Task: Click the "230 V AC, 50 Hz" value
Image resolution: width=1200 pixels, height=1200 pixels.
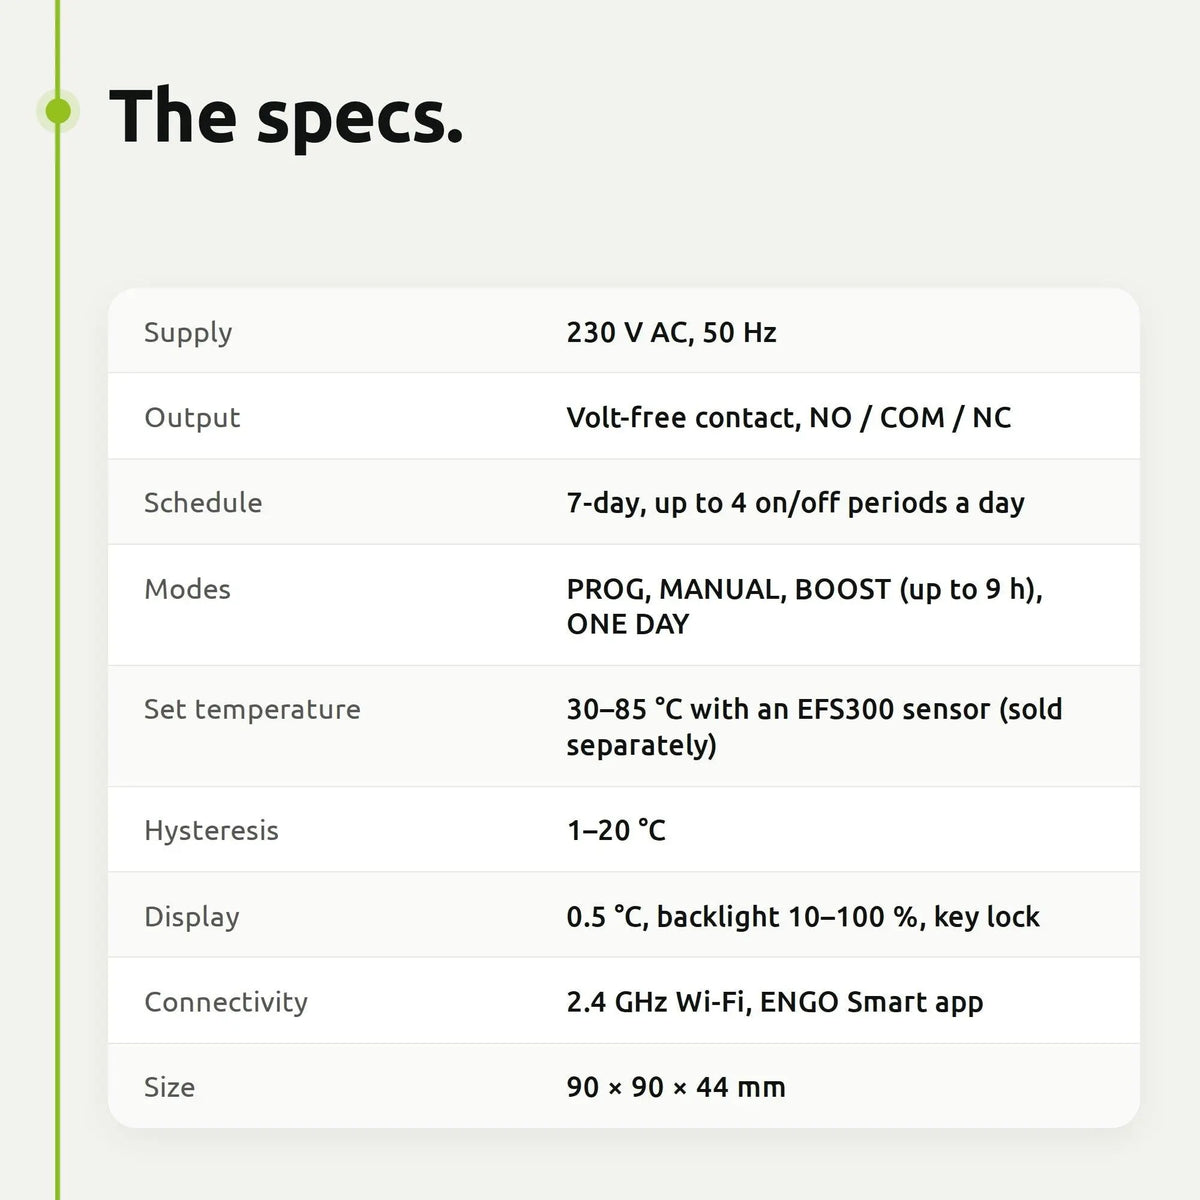Action: [x=671, y=332]
